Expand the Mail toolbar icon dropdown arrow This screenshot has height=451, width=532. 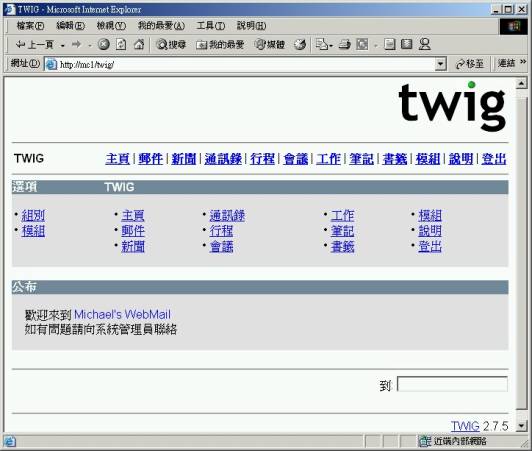point(331,45)
